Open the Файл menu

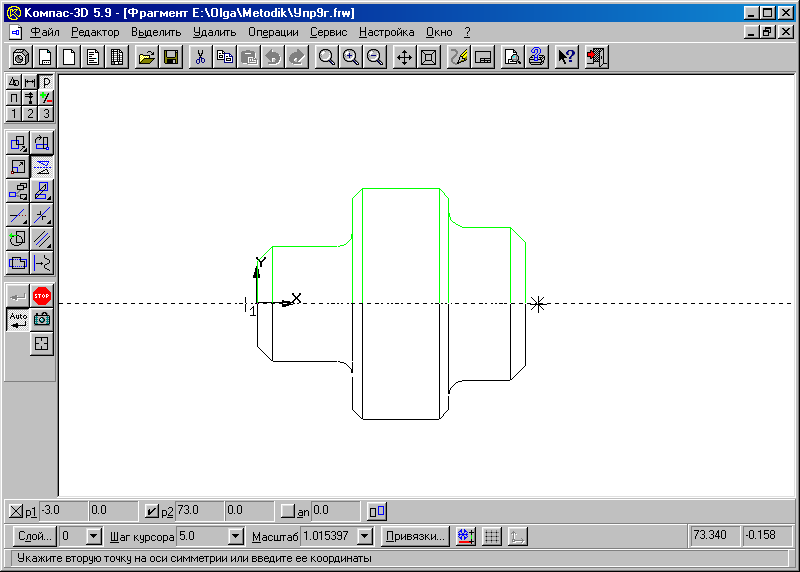click(x=45, y=32)
